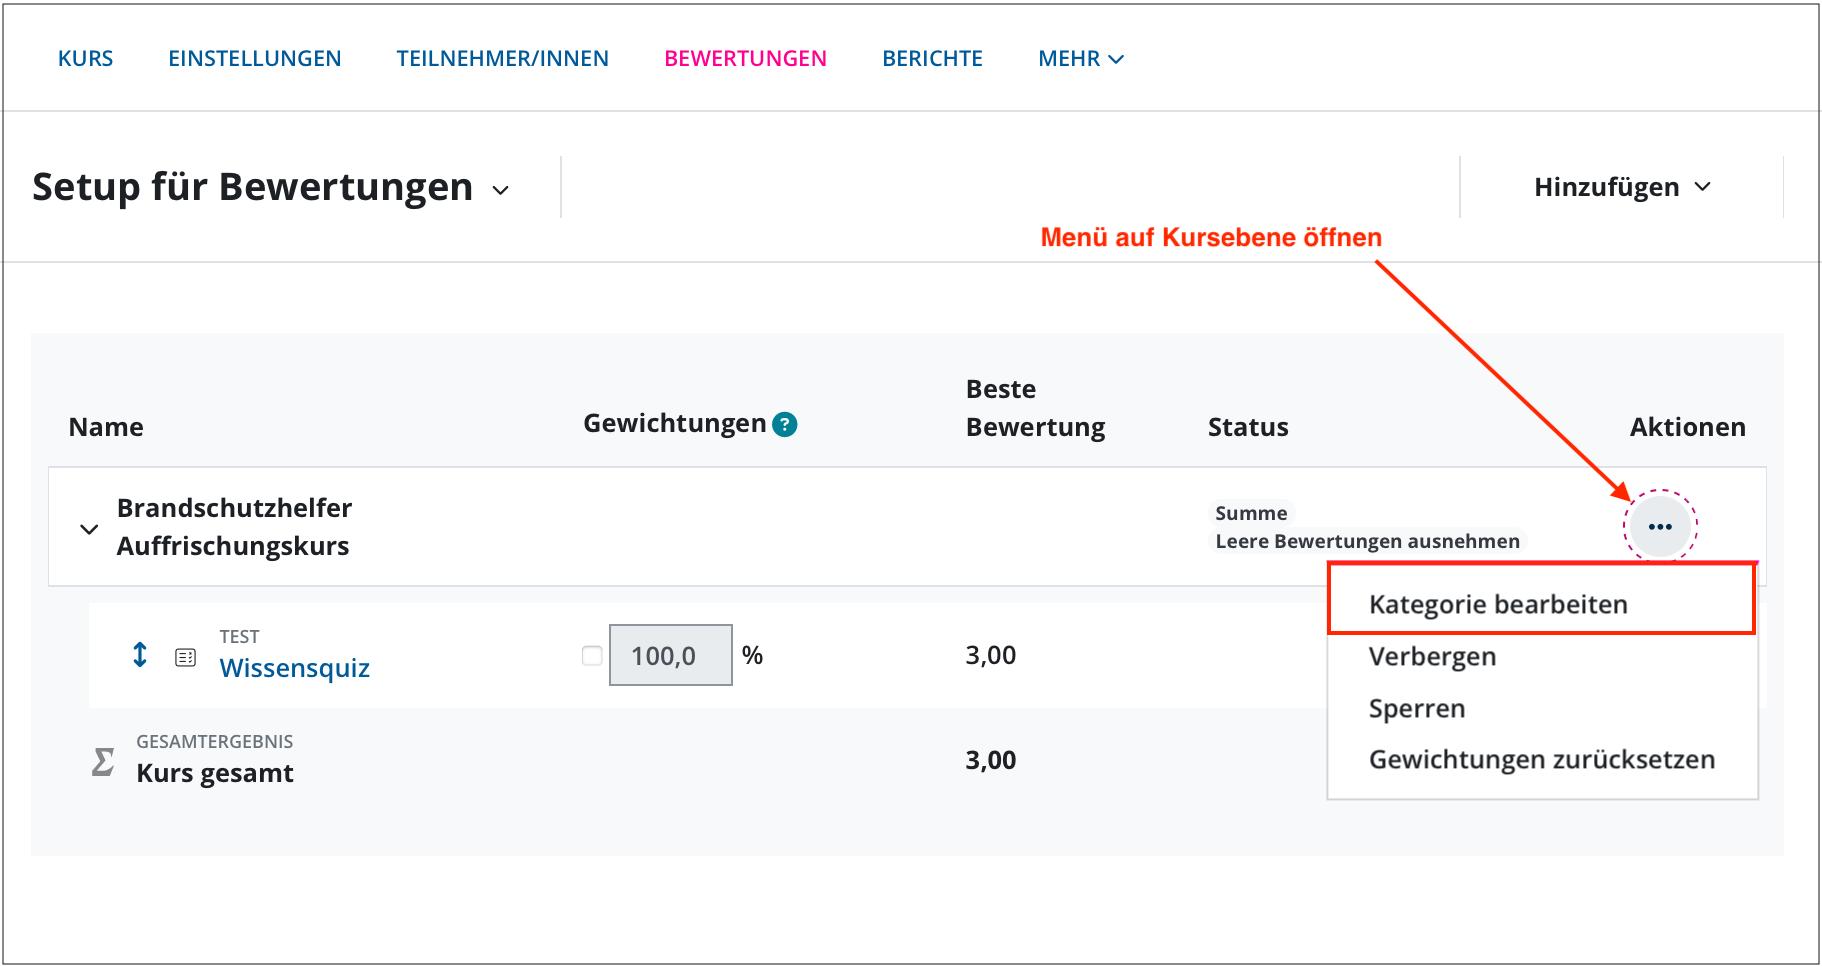
Task: Collapse the Brandschutzhelfer Auffrischungskurs category
Action: (88, 529)
